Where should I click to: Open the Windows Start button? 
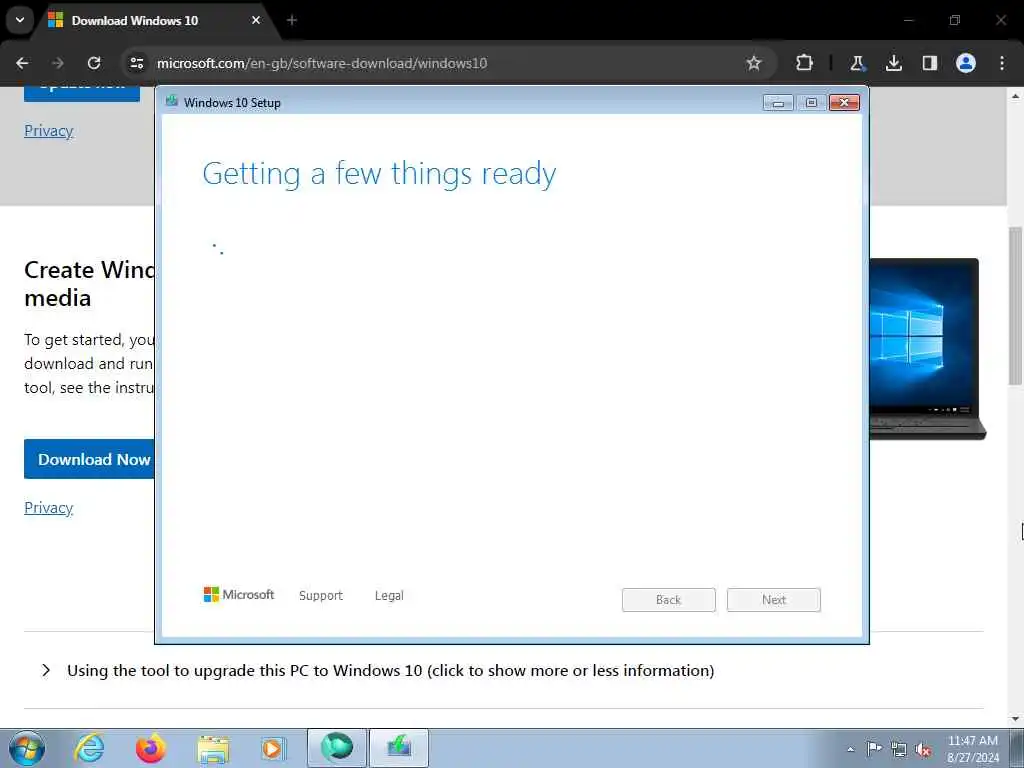coord(27,748)
